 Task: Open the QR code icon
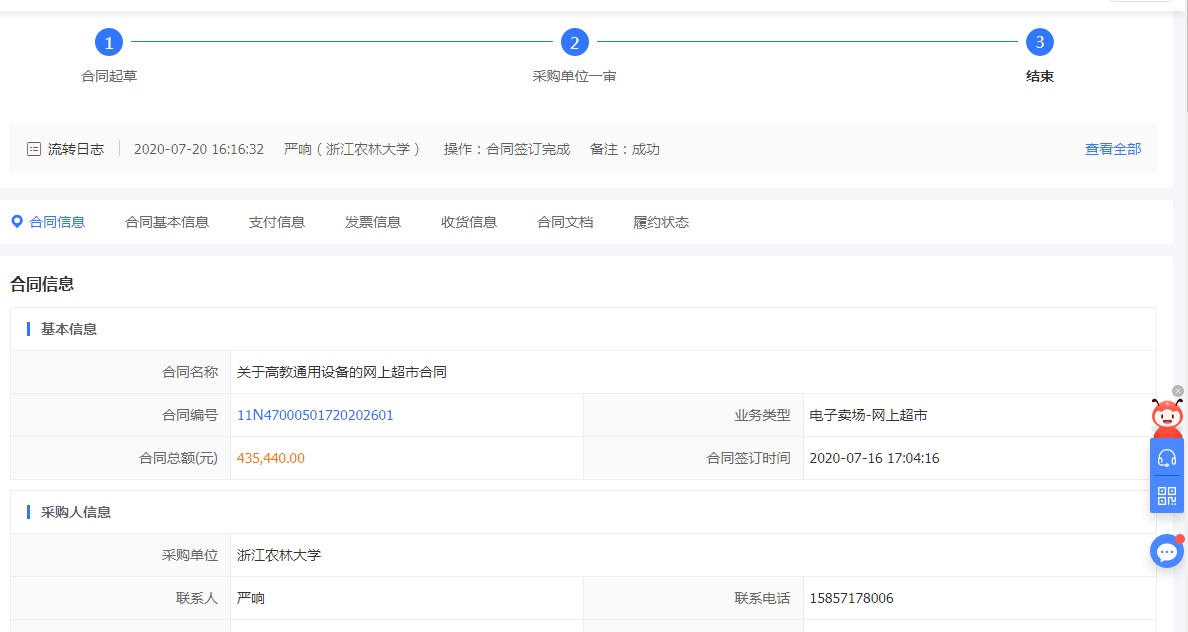tap(1167, 496)
